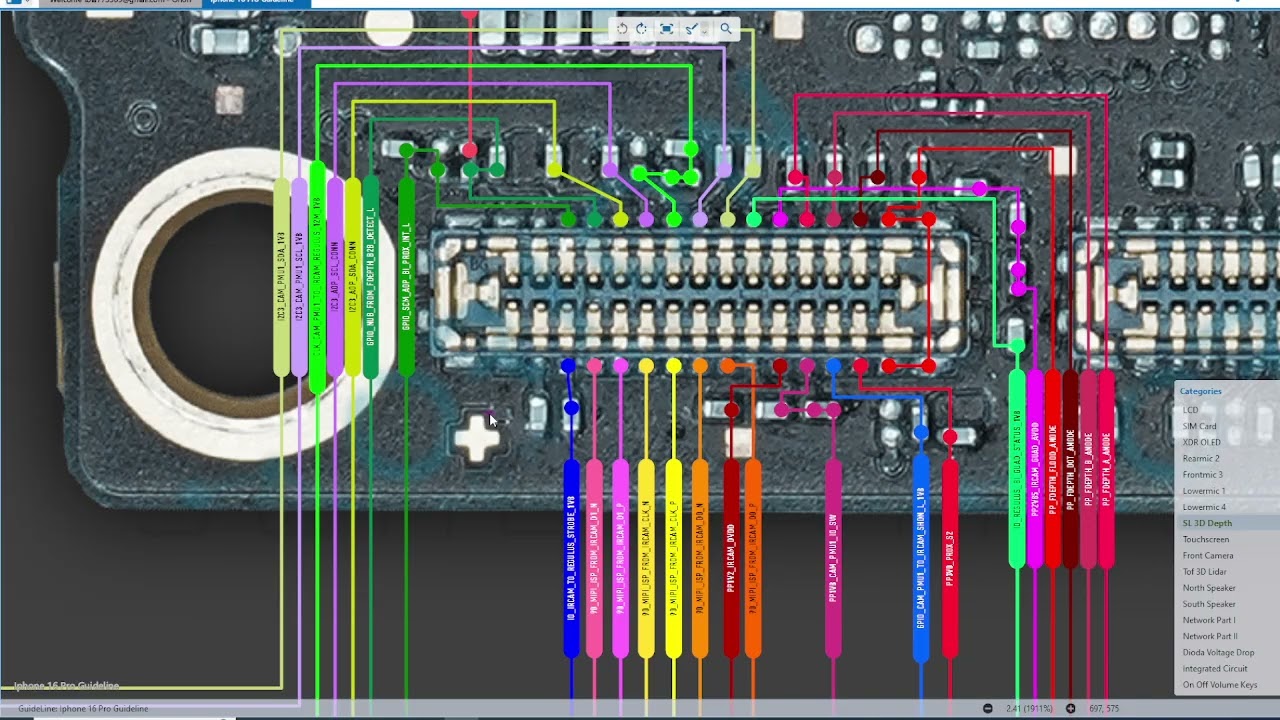This screenshot has width=1280, height=720.
Task: Click the 697, 575 coordinates readout
Action: pyautogui.click(x=1104, y=708)
